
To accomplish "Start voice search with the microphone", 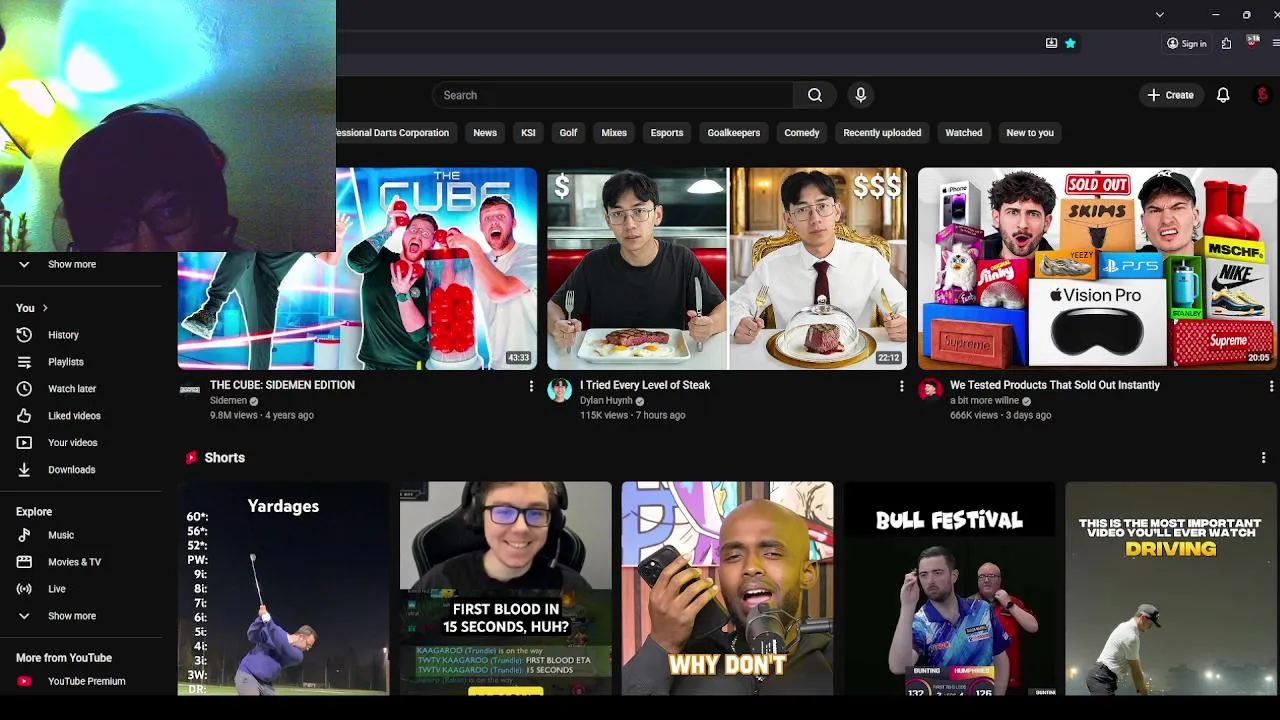I will click(860, 95).
